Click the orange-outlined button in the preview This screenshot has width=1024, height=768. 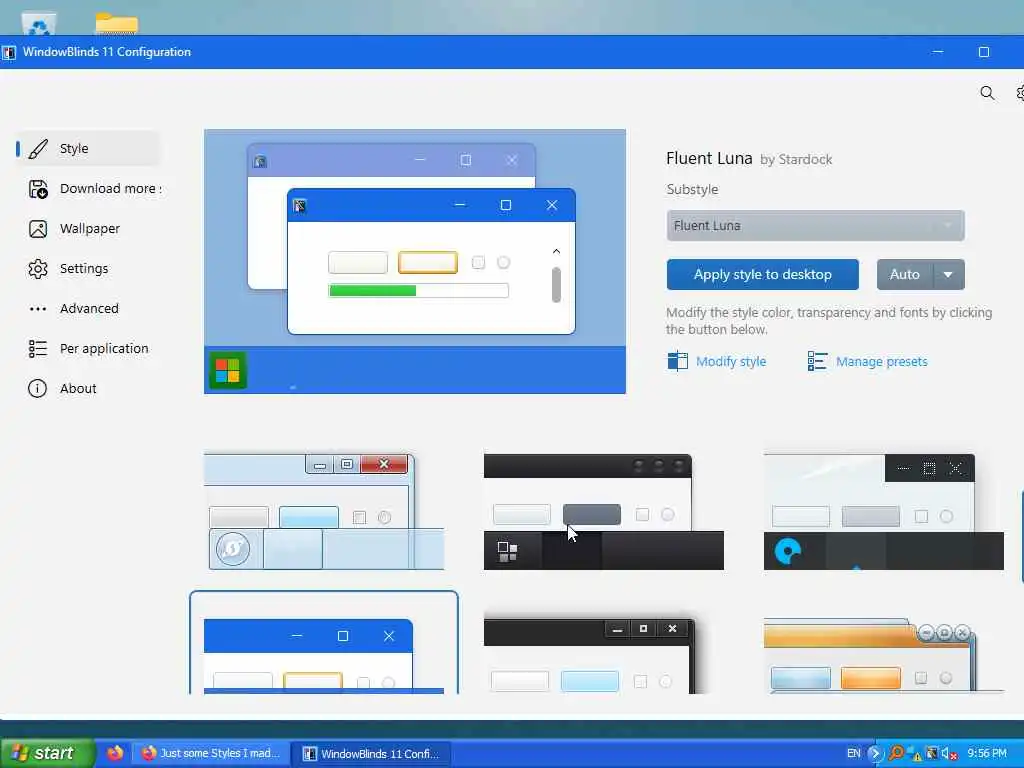[428, 263]
